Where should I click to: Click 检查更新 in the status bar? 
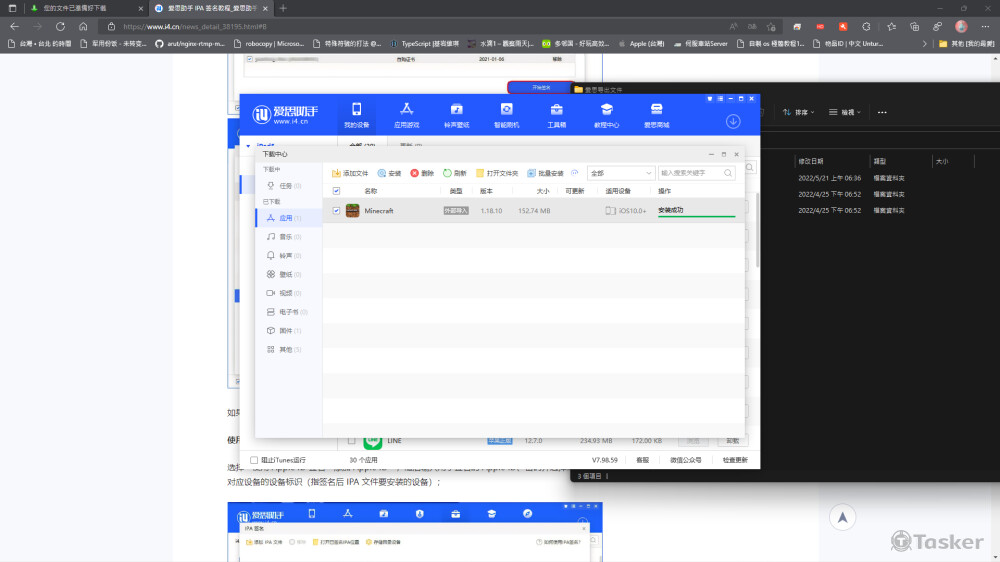point(734,460)
